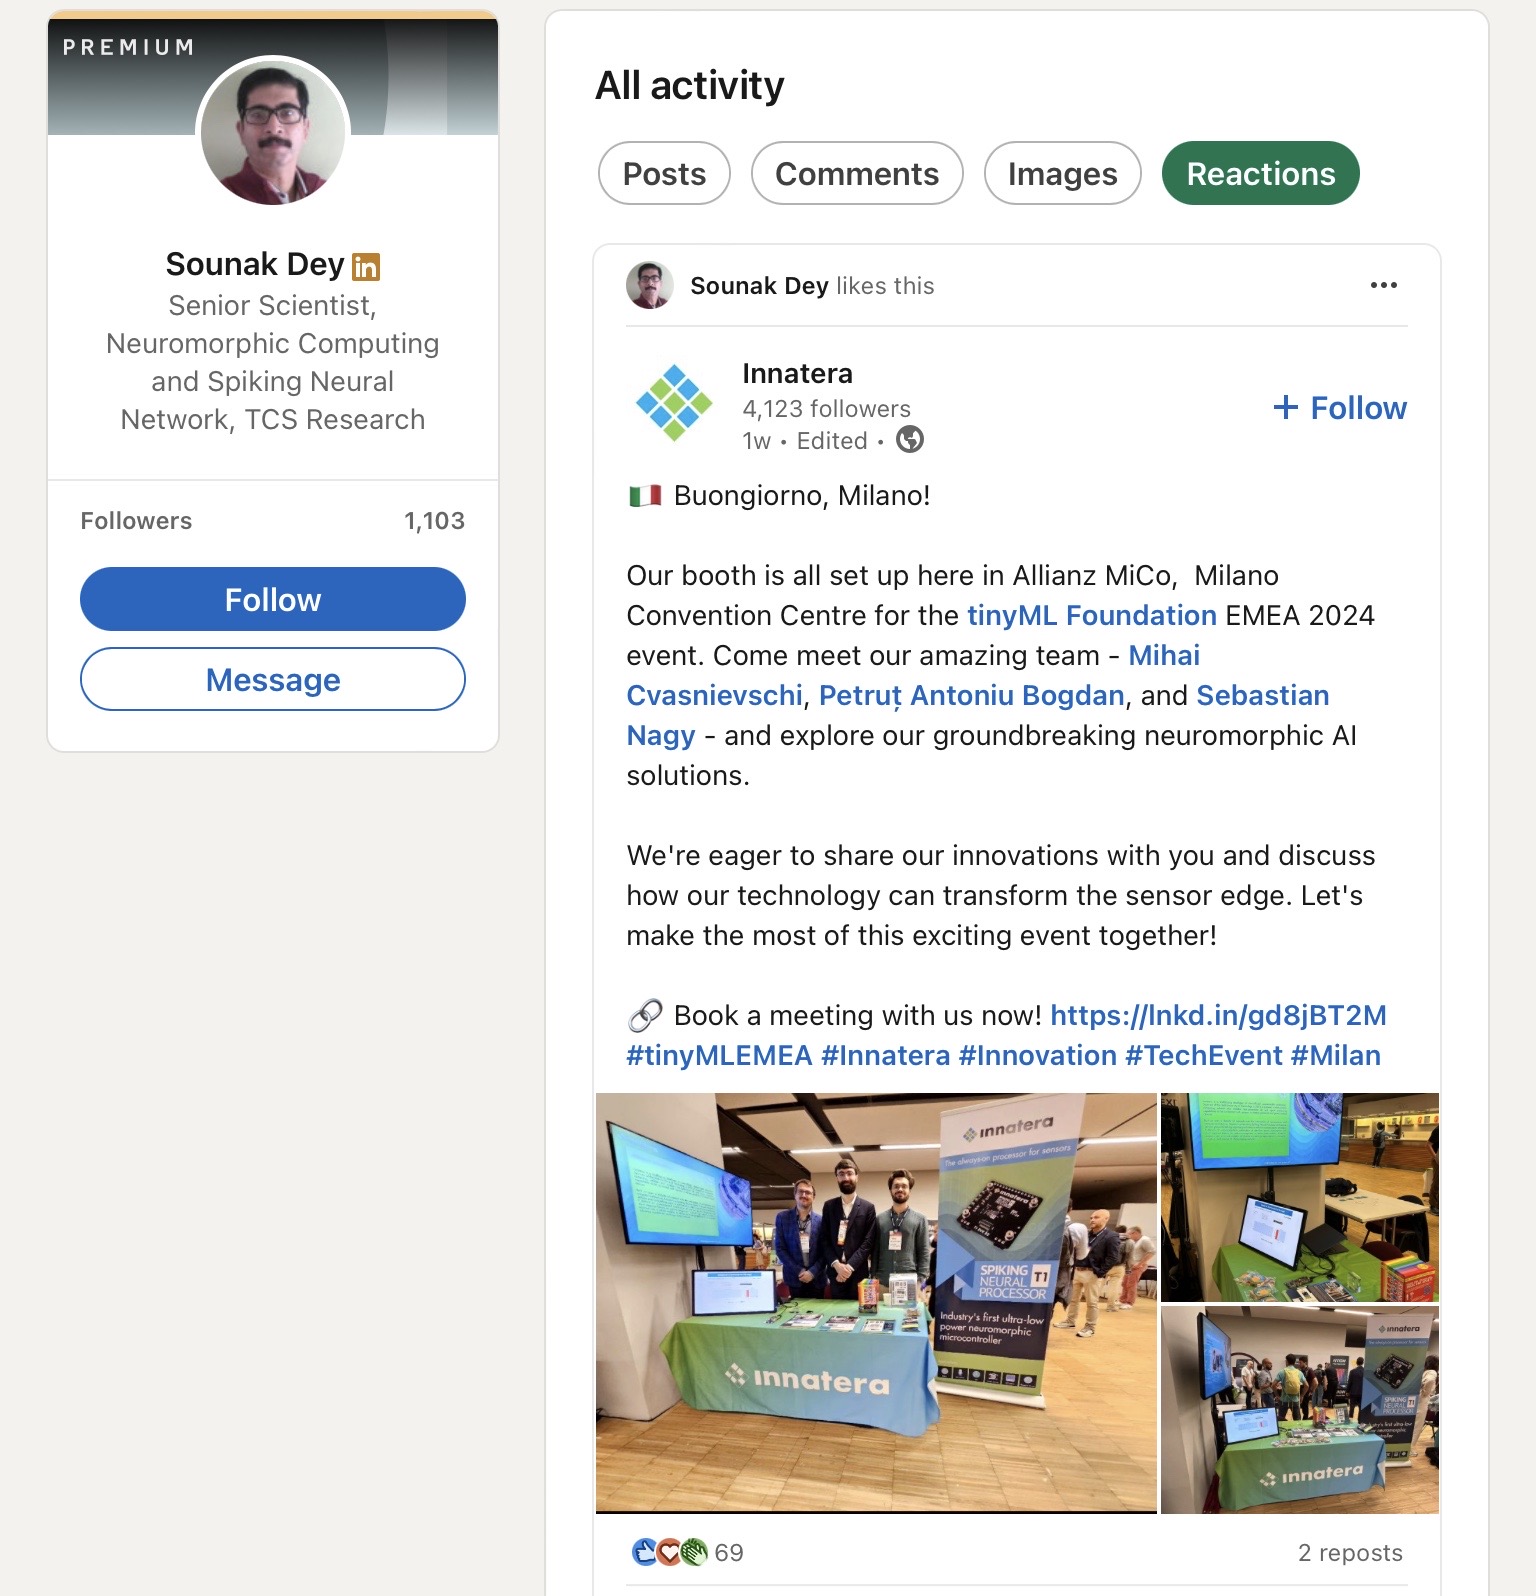This screenshot has width=1536, height=1596.
Task: Click the Innatera company logo
Action: (674, 403)
